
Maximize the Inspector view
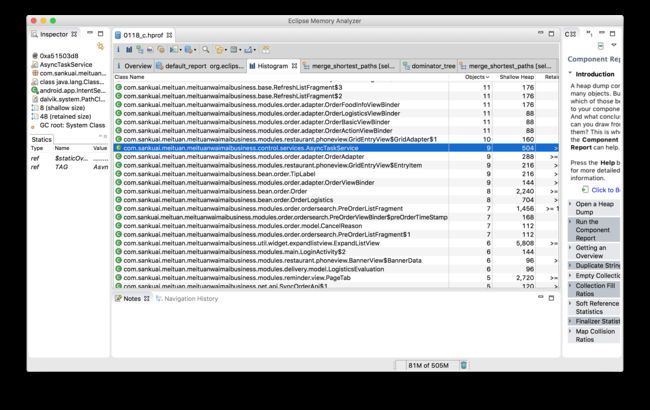(x=100, y=33)
